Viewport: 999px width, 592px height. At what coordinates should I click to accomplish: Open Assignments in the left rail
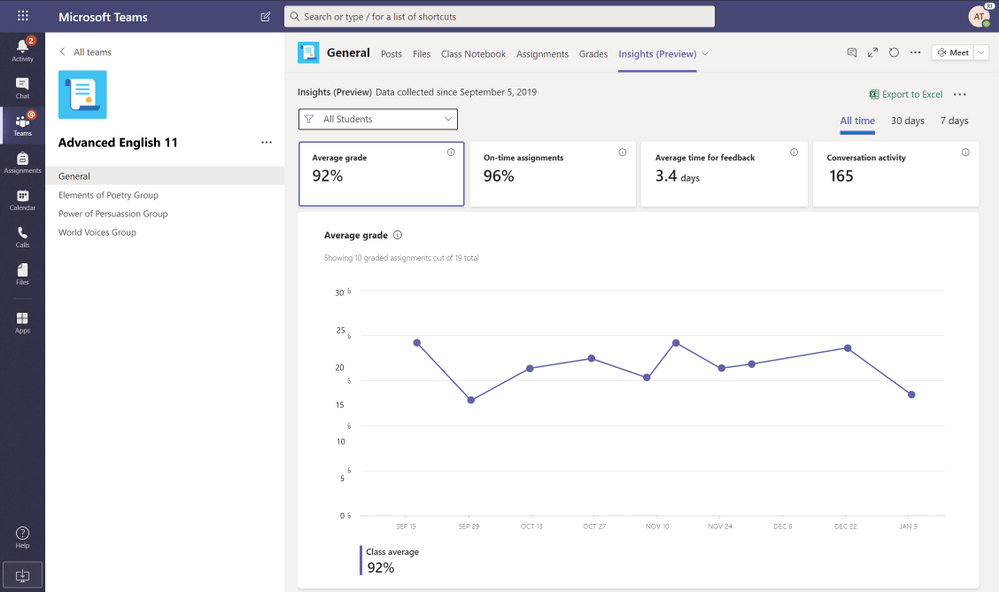pyautogui.click(x=22, y=162)
